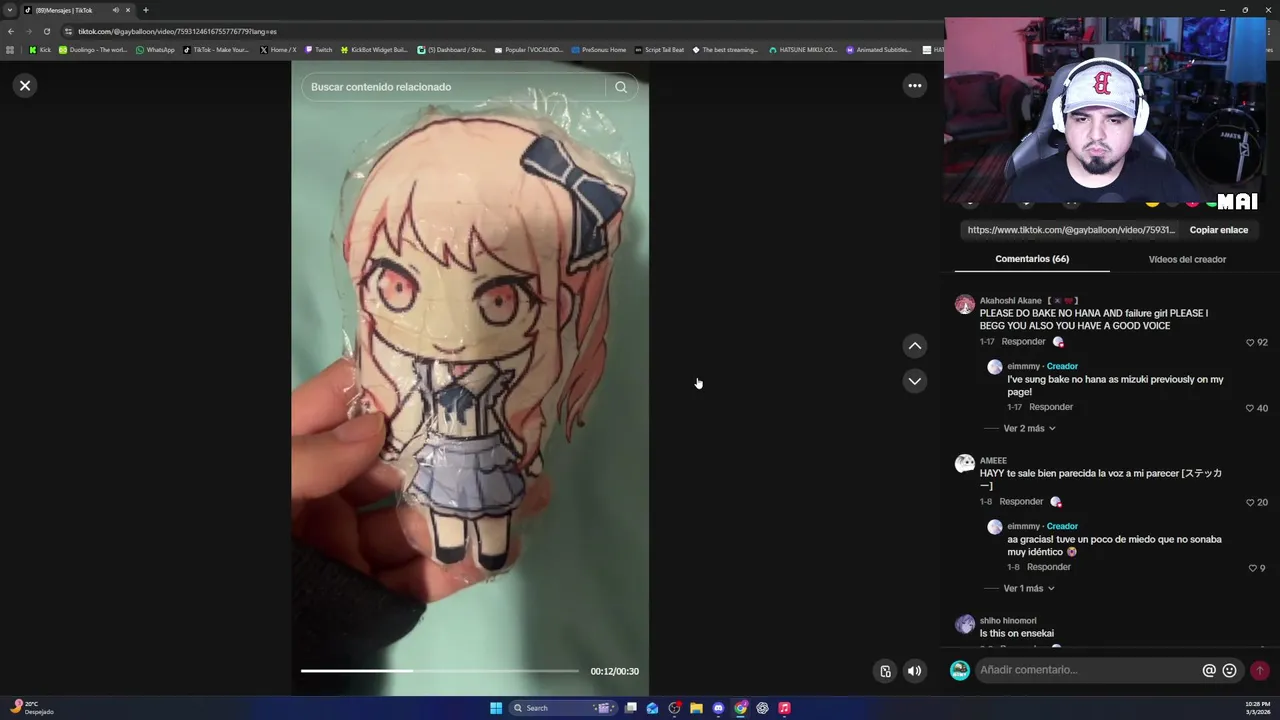Send comment with the red arrow button
The width and height of the screenshot is (1280, 720).
tap(1260, 670)
